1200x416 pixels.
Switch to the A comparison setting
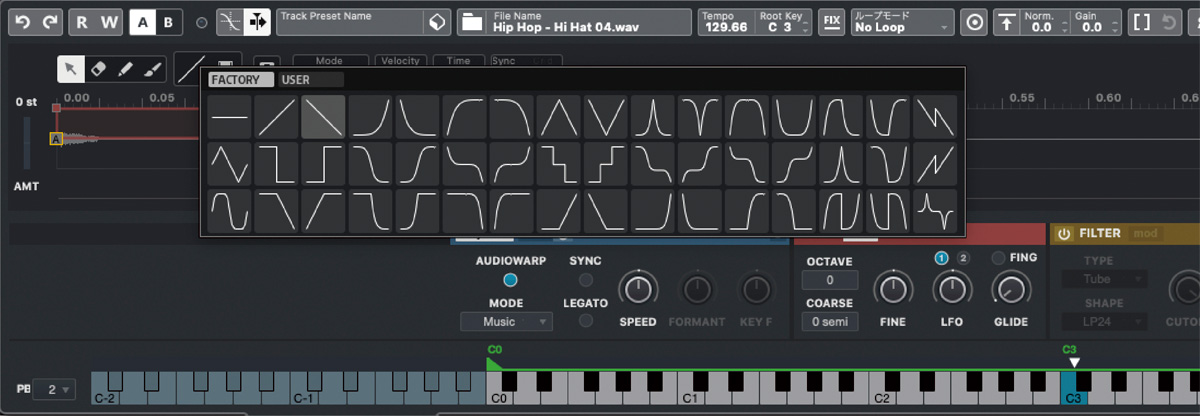(x=143, y=22)
